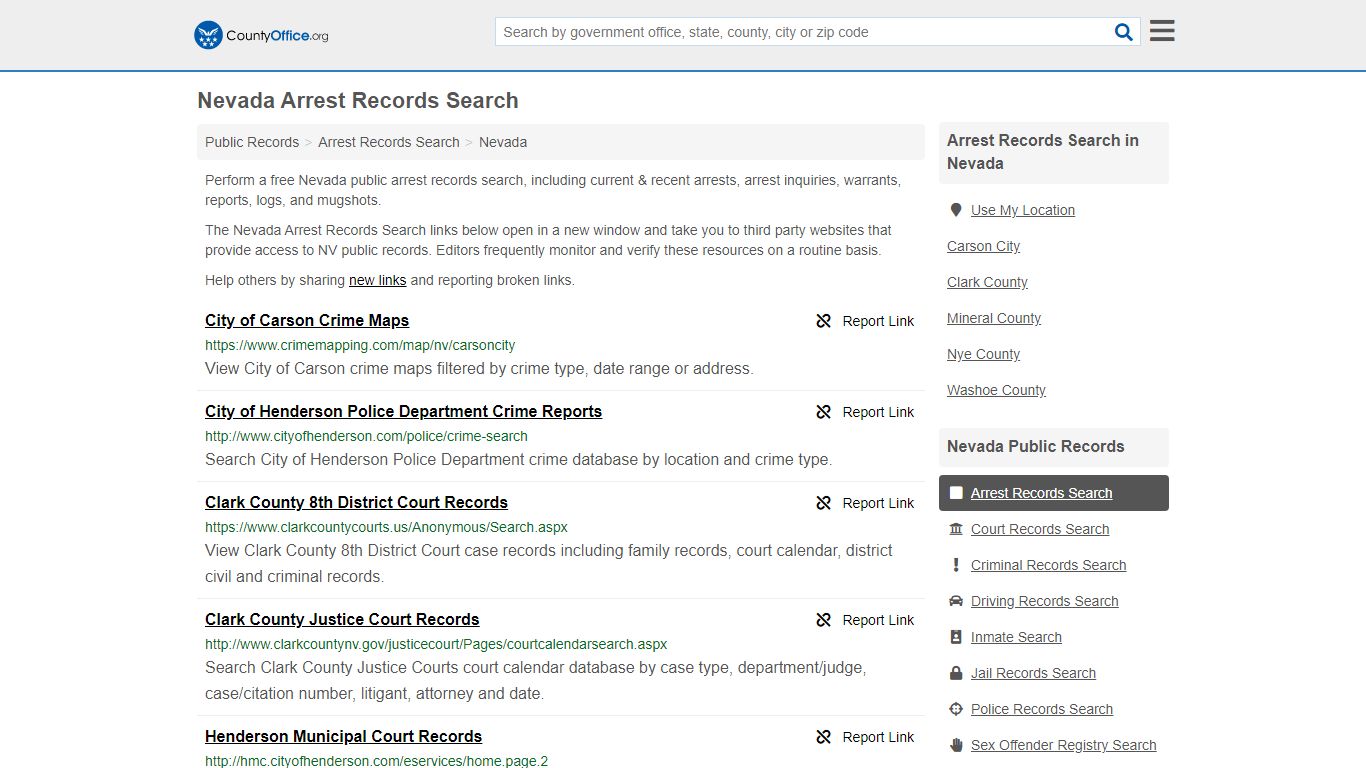This screenshot has width=1366, height=768.
Task: Open City of Carson Crime Maps title
Action: [307, 320]
